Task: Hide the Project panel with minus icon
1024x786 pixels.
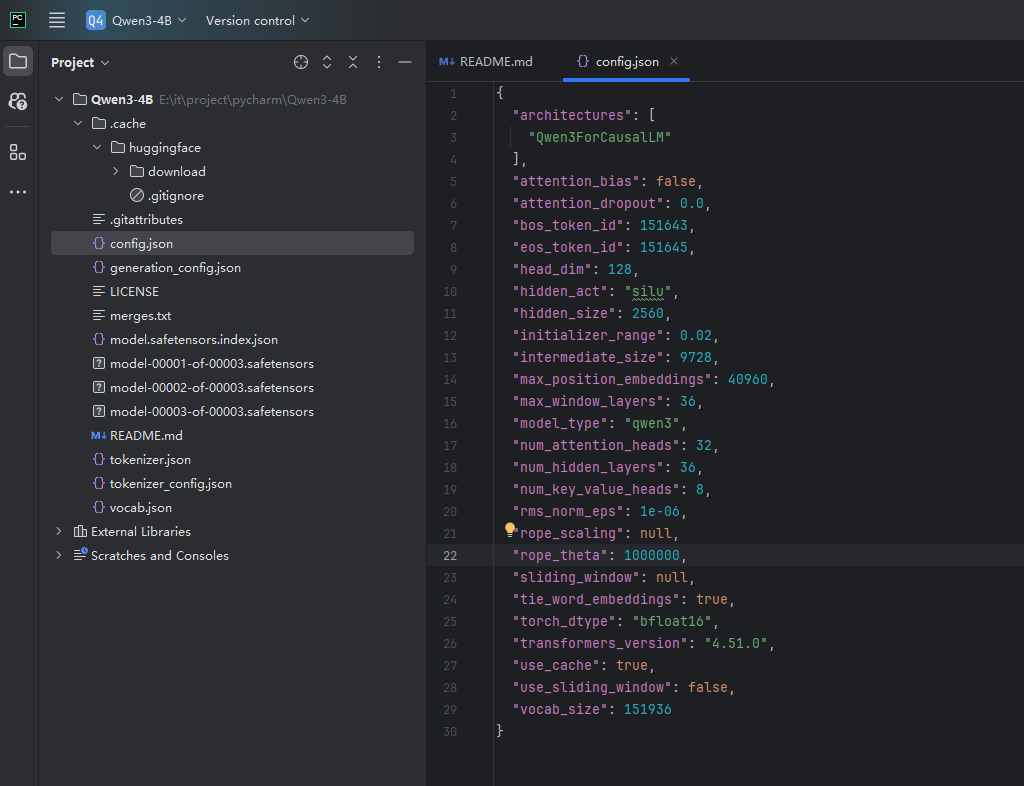Action: 405,62
